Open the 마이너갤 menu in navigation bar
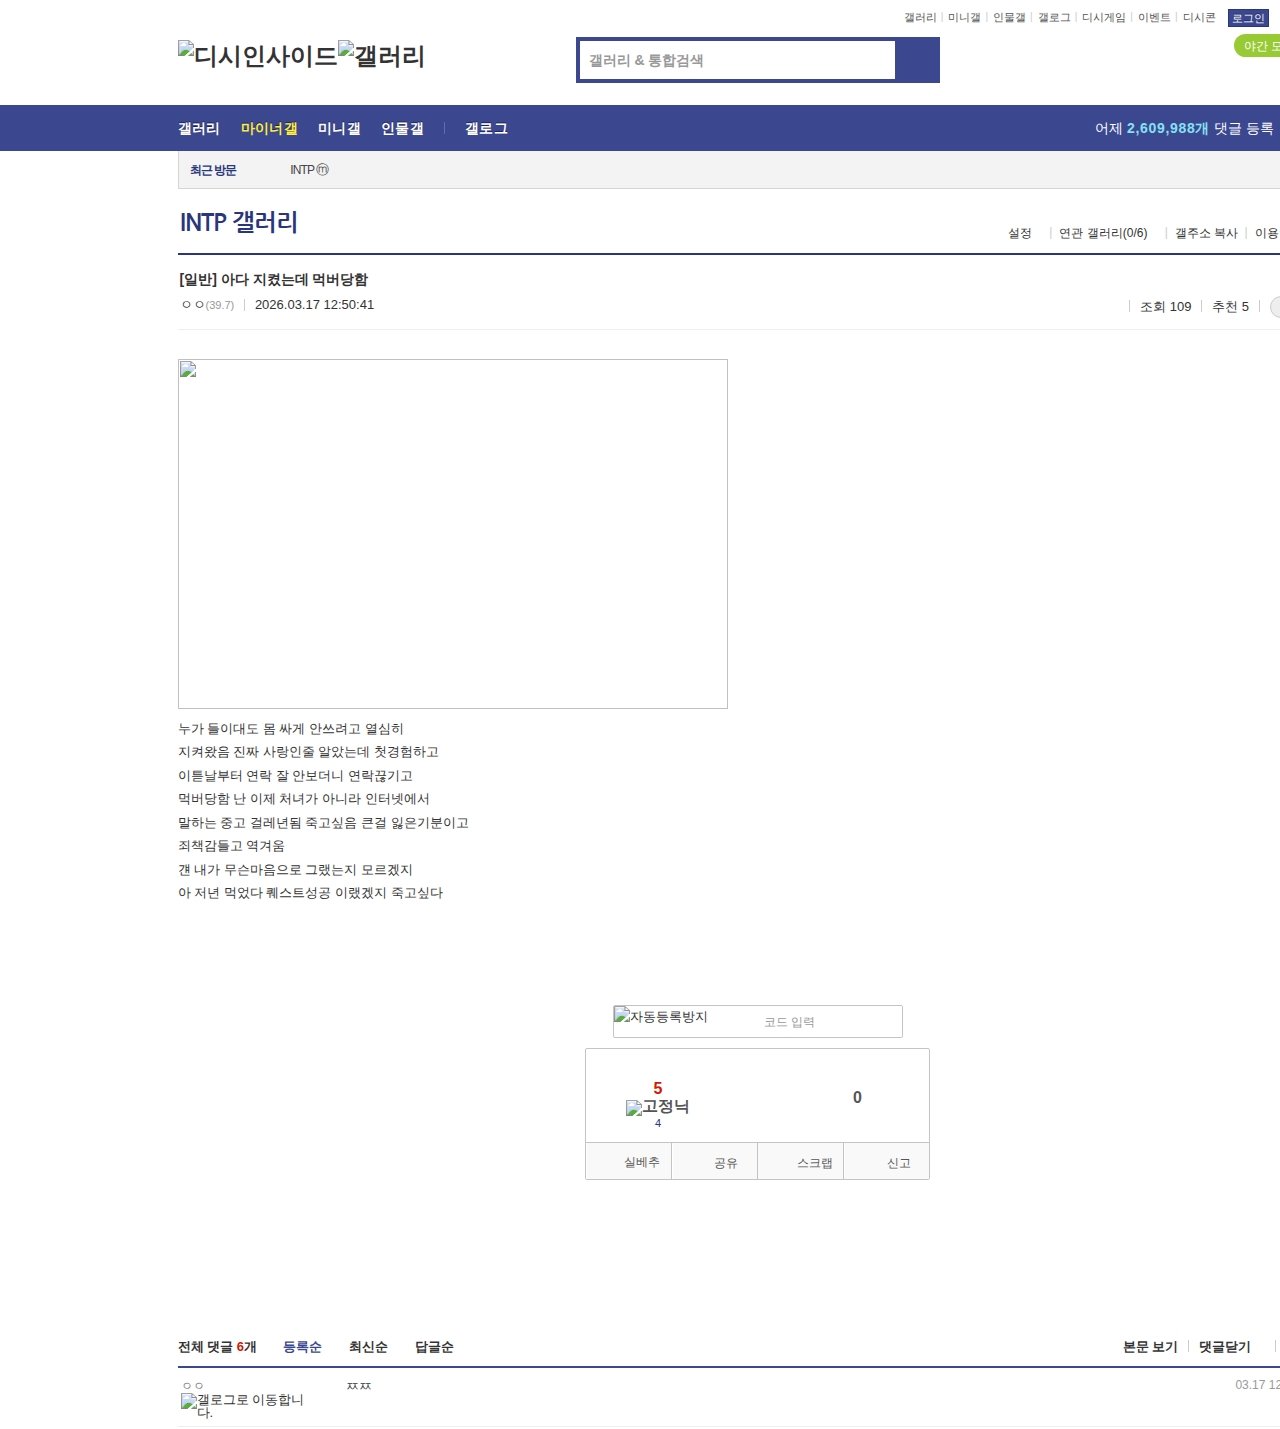 [269, 129]
